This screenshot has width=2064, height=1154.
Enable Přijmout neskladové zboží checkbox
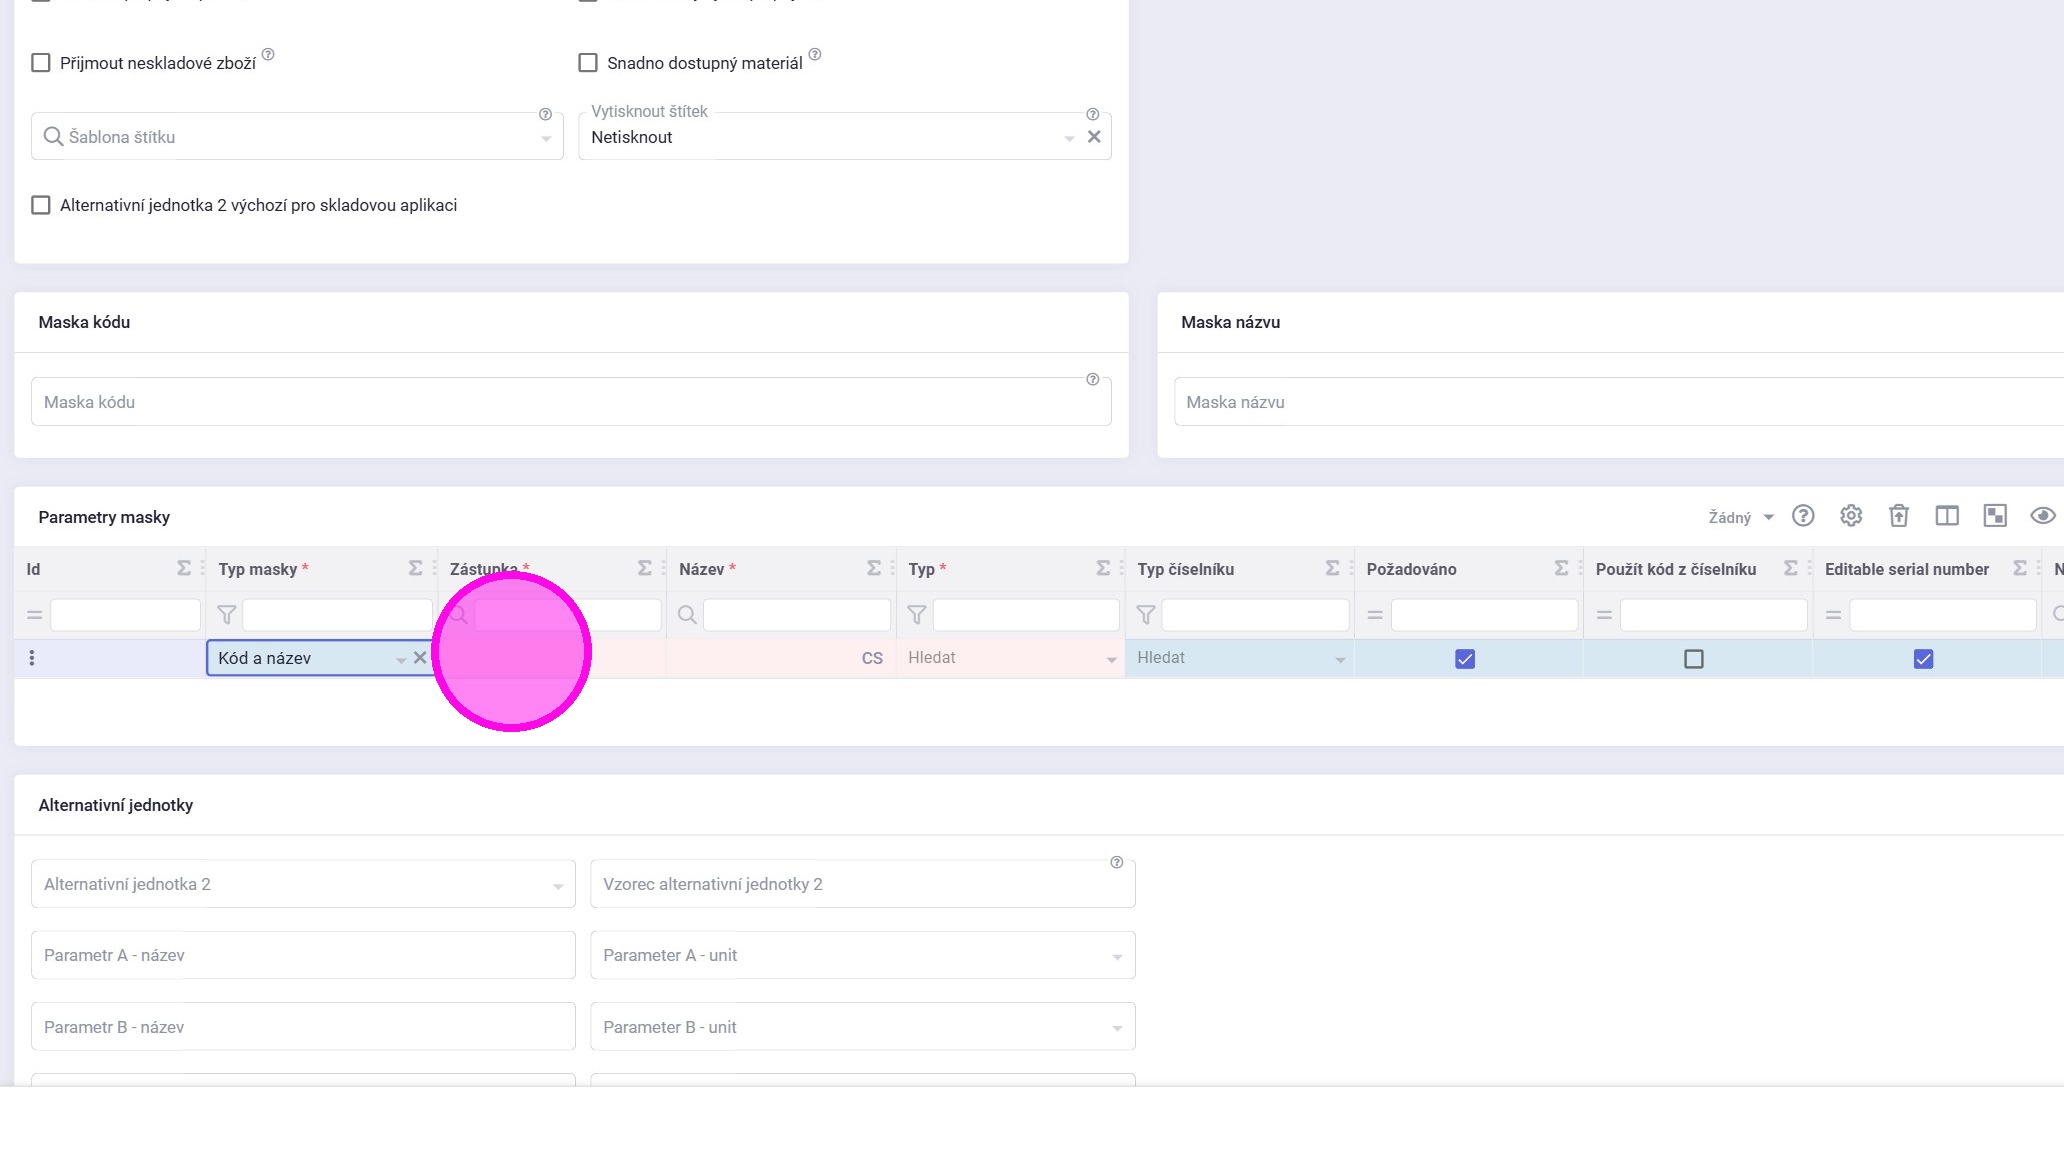click(41, 63)
